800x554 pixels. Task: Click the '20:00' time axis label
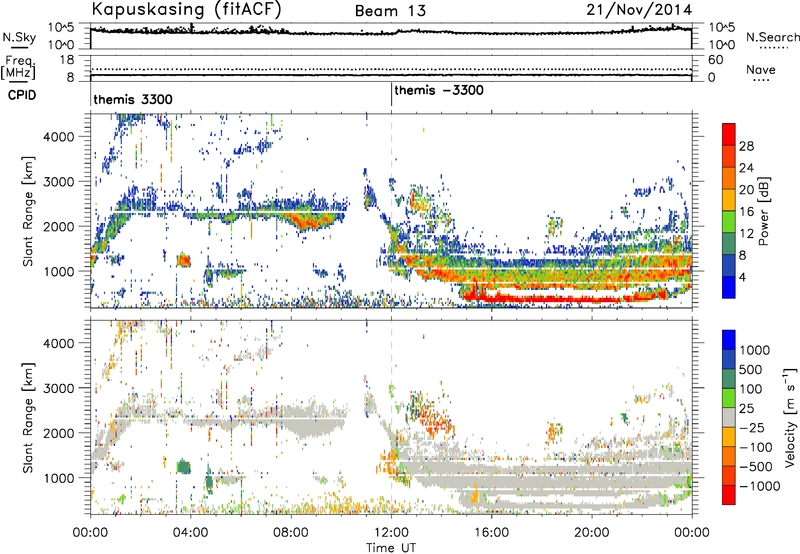click(591, 533)
